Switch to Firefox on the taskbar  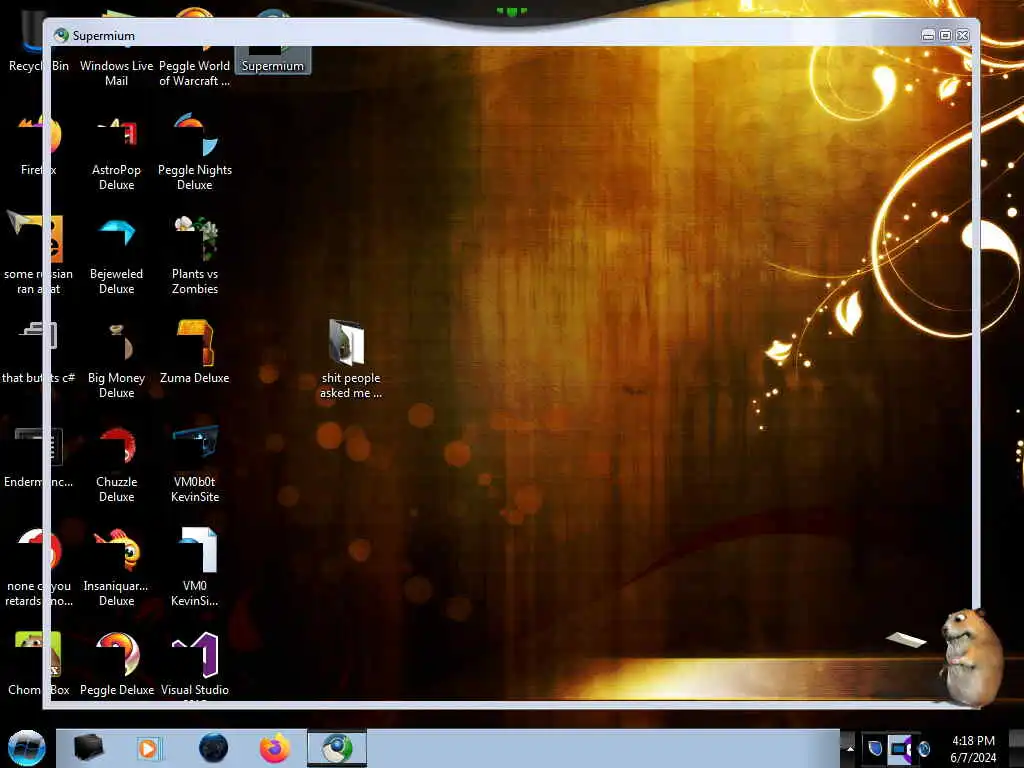click(x=275, y=748)
